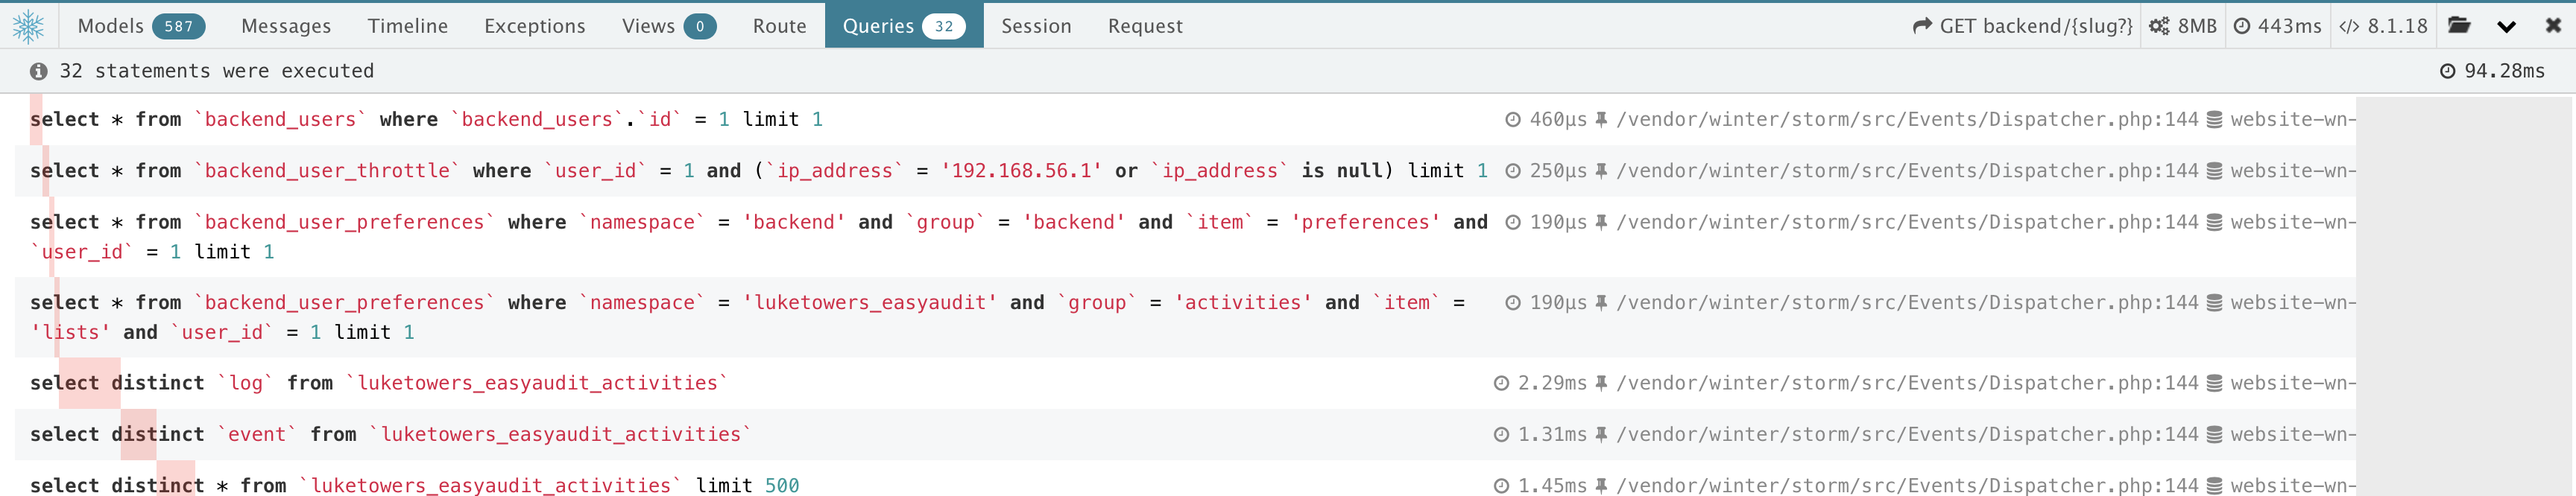Click the 32 badge on Queries
2576x496 pixels.
944,26
